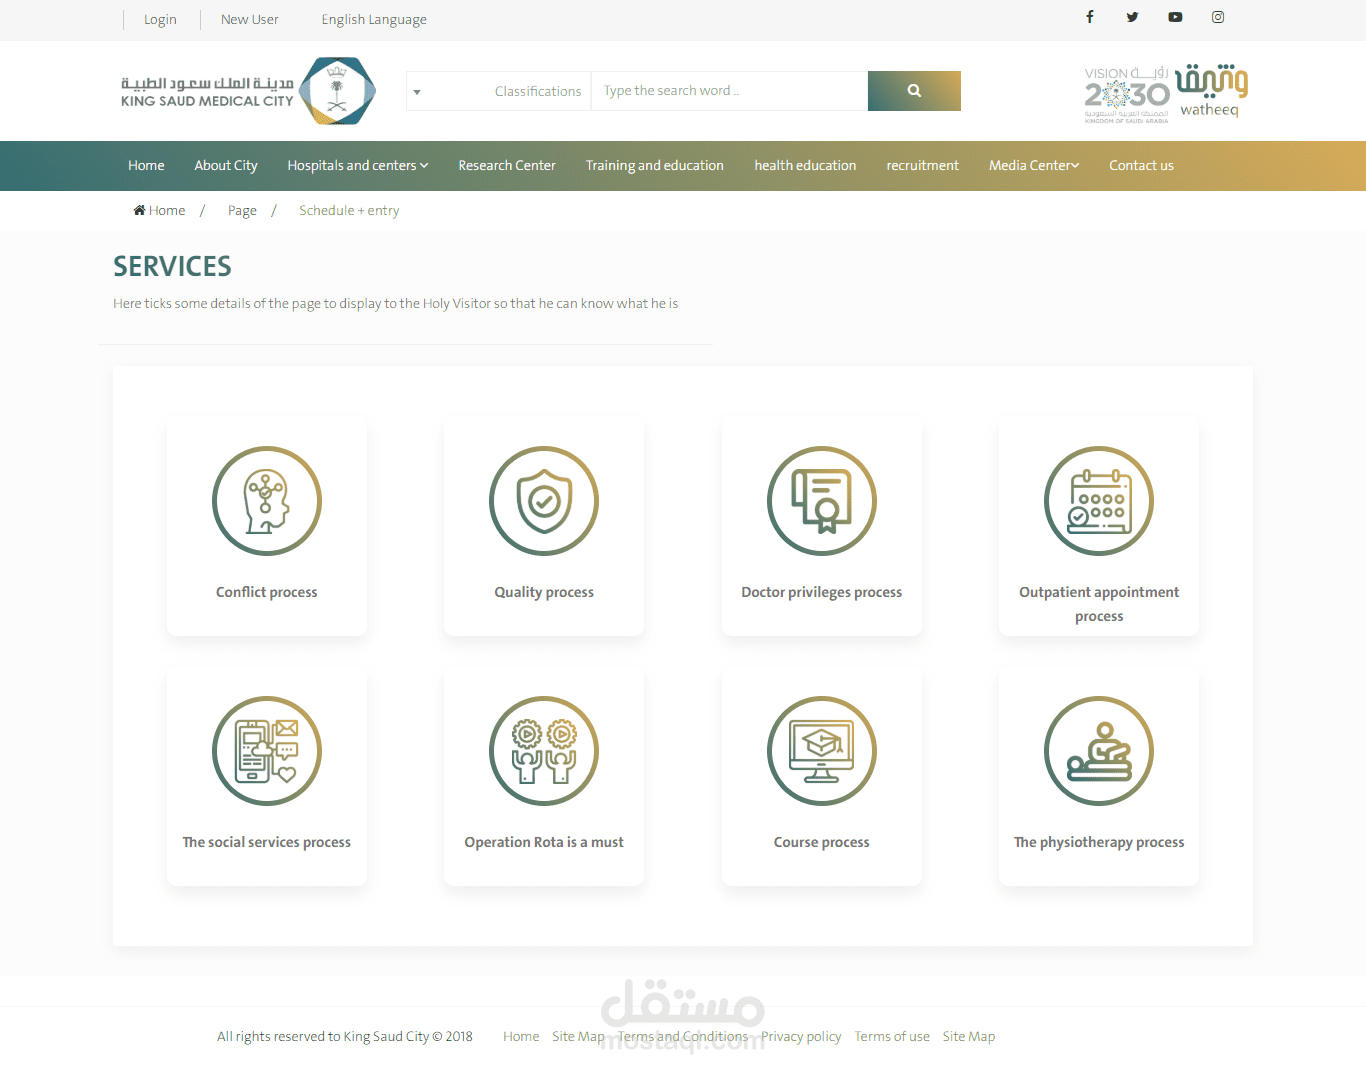Open the Twitter social icon

pos(1132,17)
